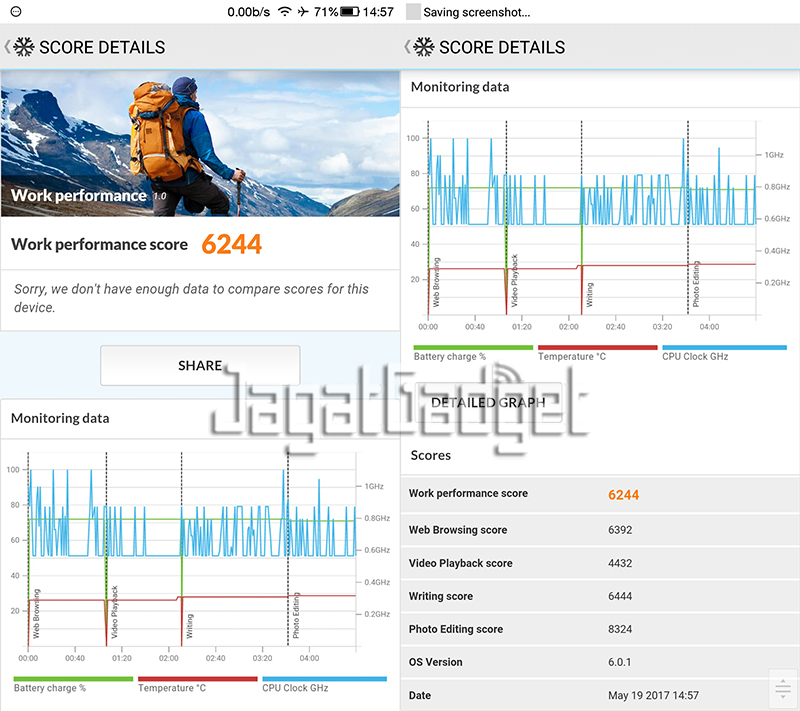
Task: Tap the Saving screenshot notification thumbnail
Action: [413, 12]
